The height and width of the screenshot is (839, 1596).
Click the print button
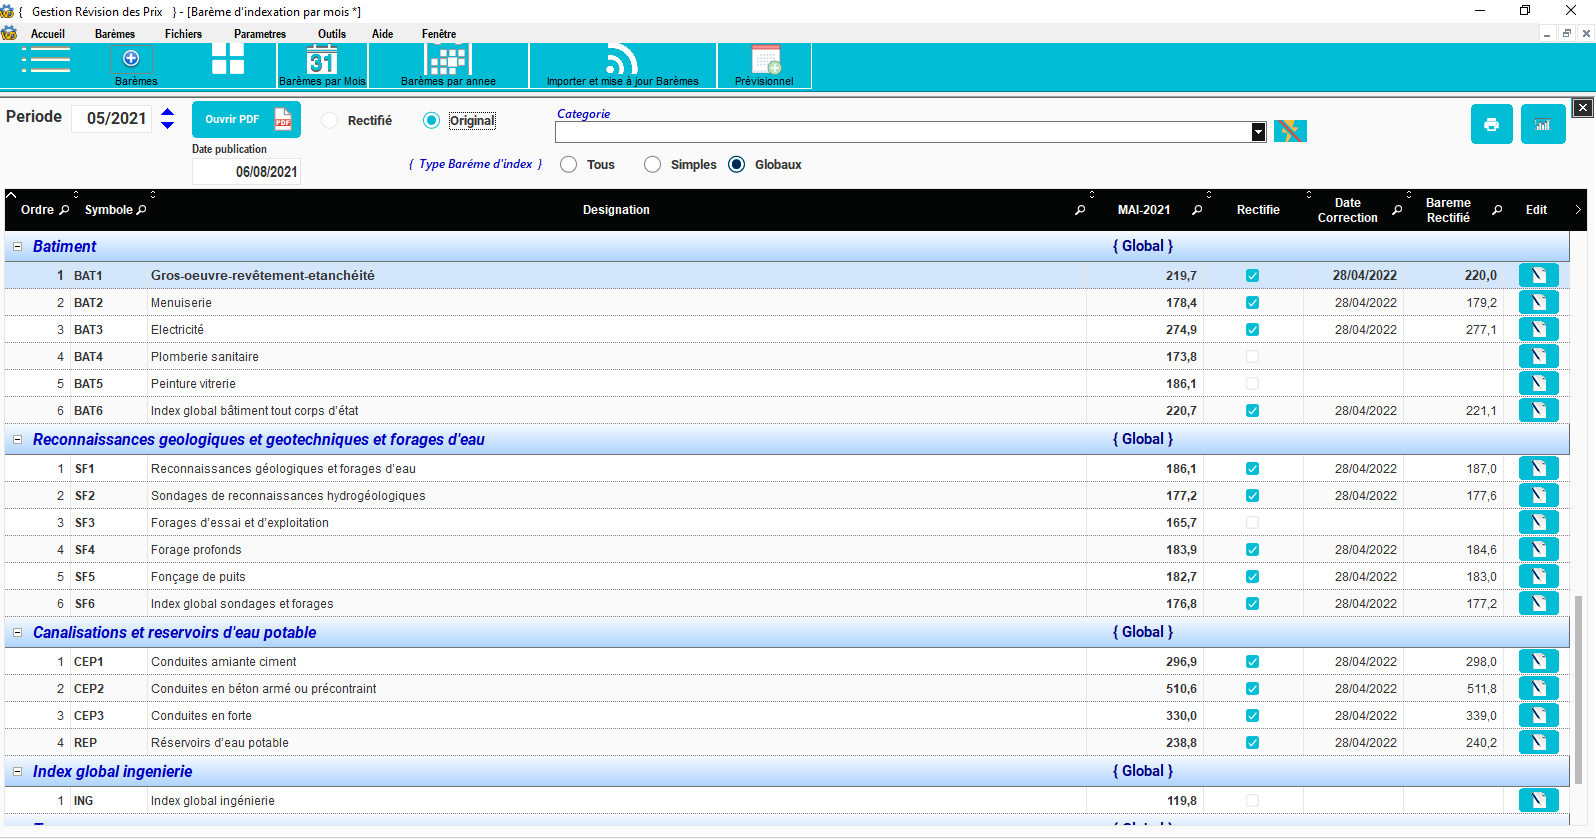click(1491, 125)
